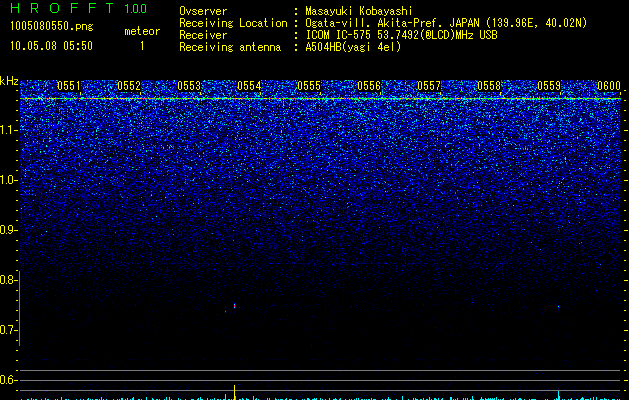This screenshot has width=629, height=400.
Task: Click the yellow spike on the bottom trace
Action: 234,392
